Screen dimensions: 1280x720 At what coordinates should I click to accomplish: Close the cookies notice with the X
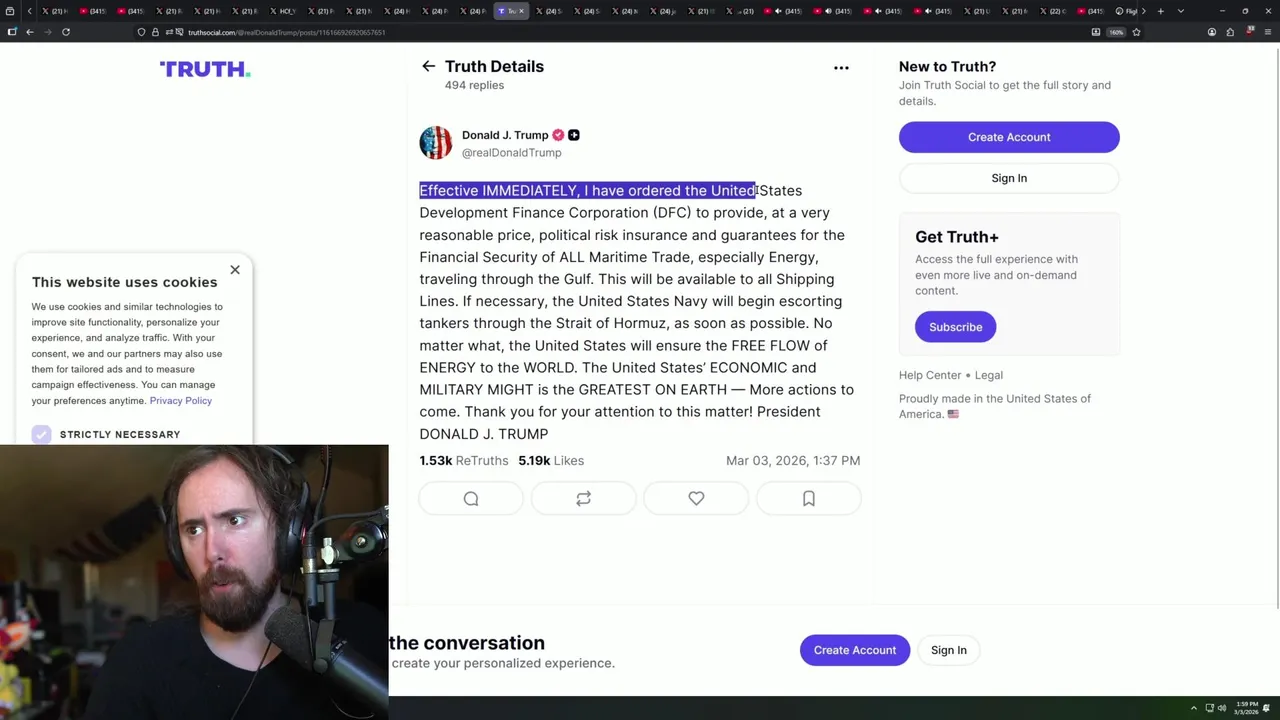click(235, 270)
